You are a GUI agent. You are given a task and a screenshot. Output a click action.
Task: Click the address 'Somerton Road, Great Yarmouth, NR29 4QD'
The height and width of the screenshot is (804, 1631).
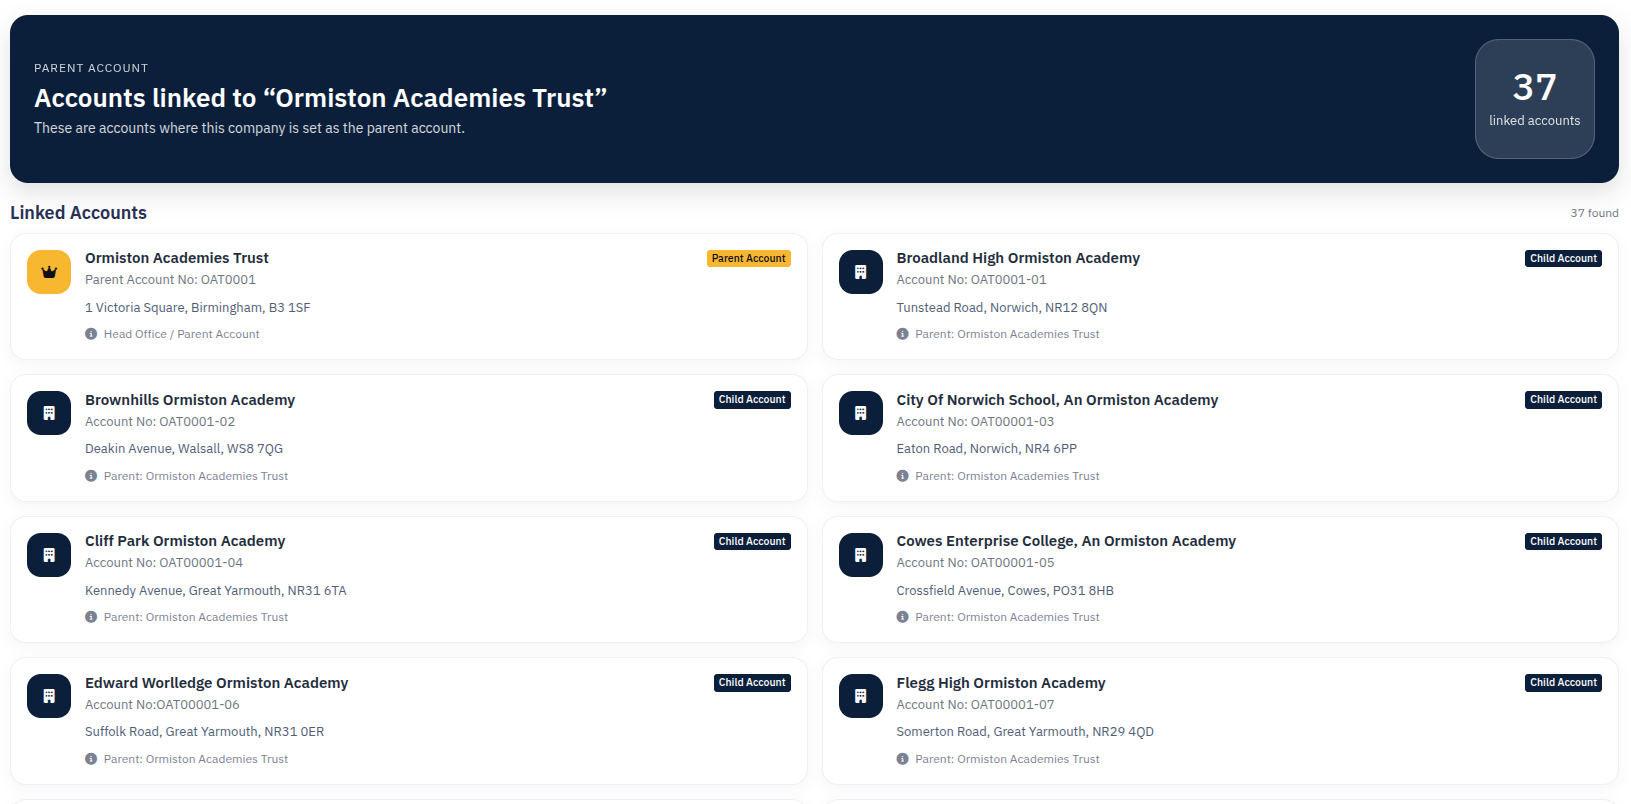coord(1025,732)
